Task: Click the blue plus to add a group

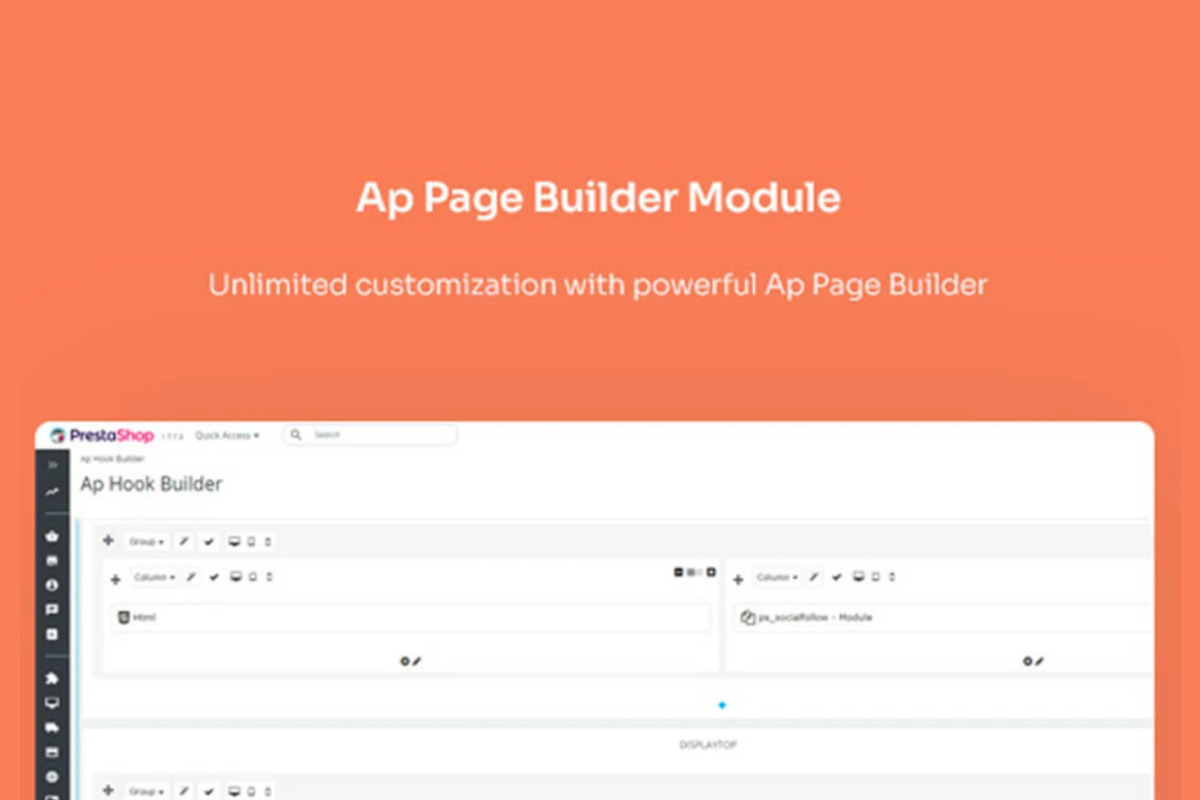Action: point(722,705)
